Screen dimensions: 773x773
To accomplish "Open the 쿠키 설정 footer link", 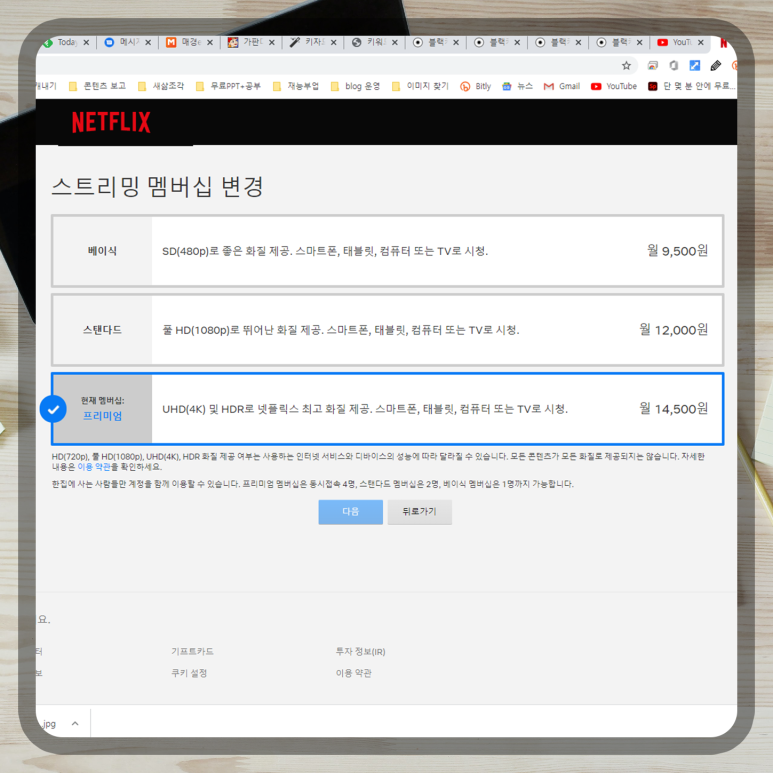I will pyautogui.click(x=189, y=673).
